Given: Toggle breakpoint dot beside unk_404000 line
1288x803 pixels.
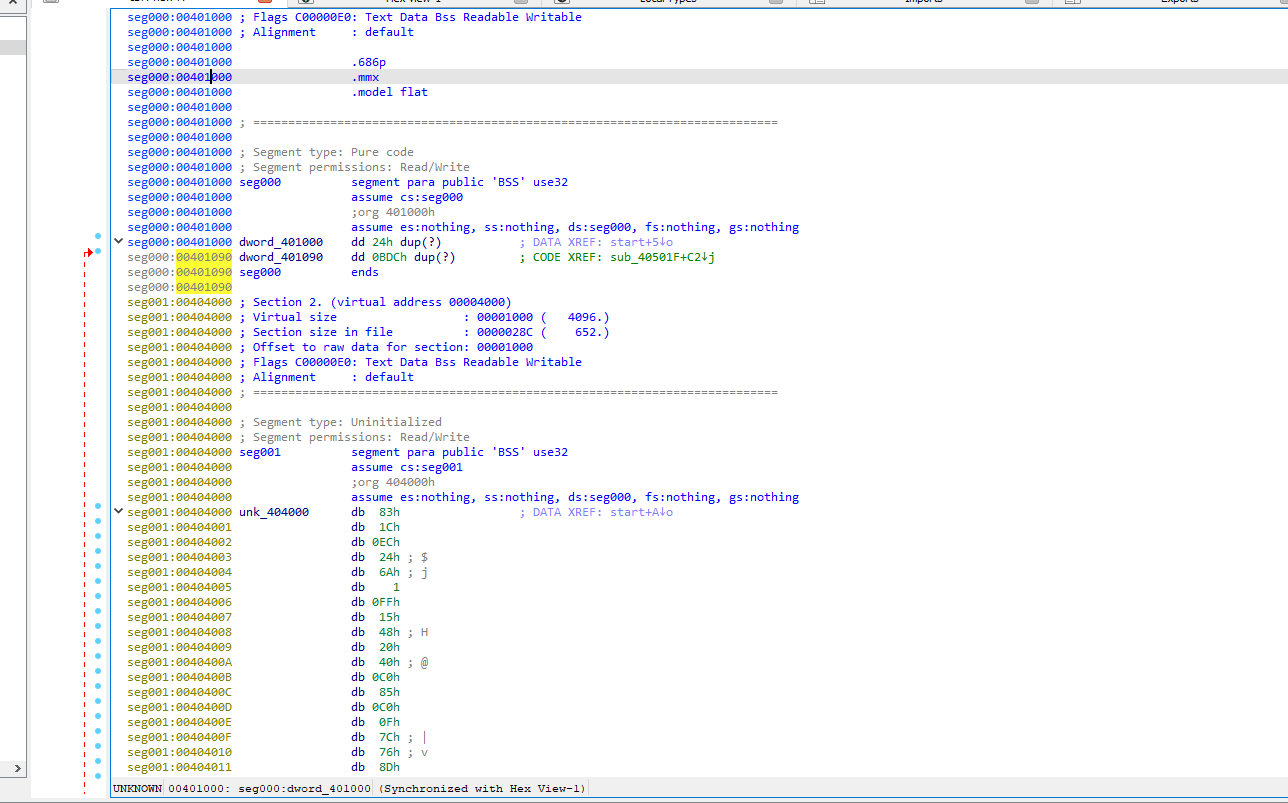Looking at the screenshot, I should [x=98, y=506].
